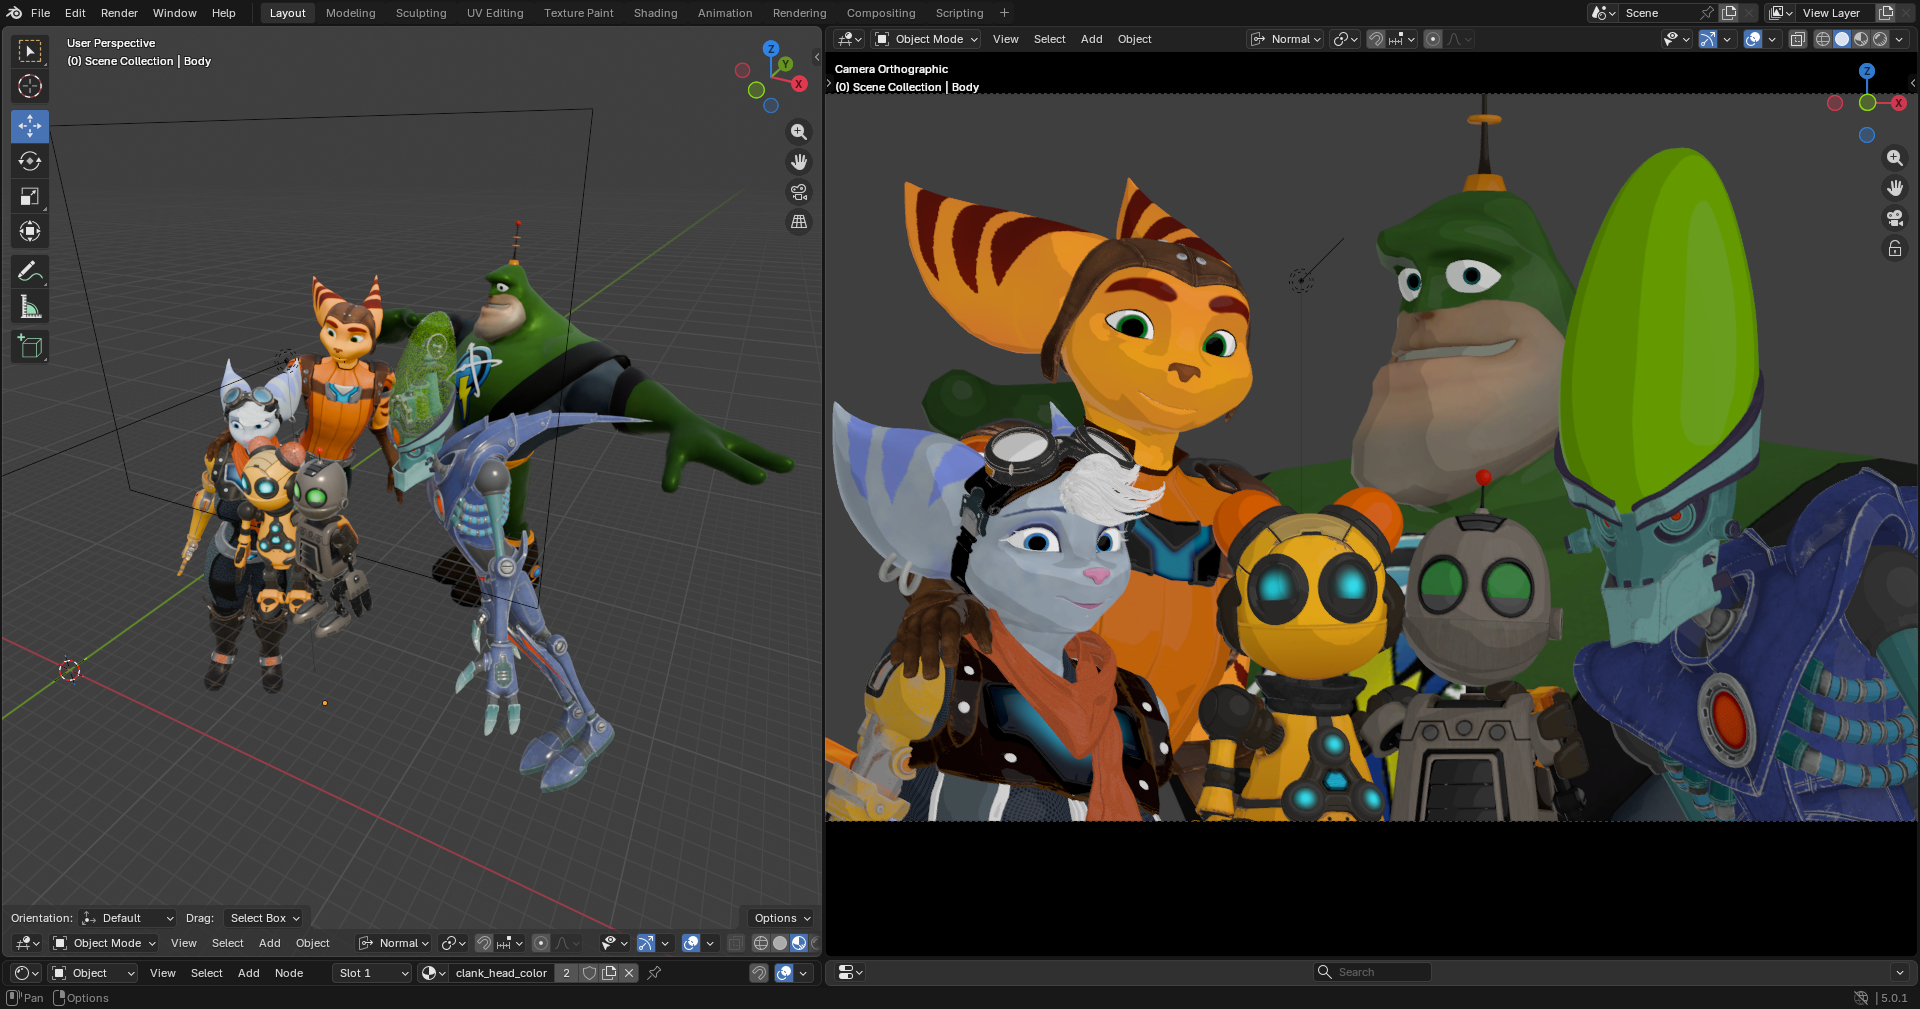Viewport: 1920px width, 1009px height.
Task: Toggle X-ray in right viewport header
Action: click(1797, 39)
